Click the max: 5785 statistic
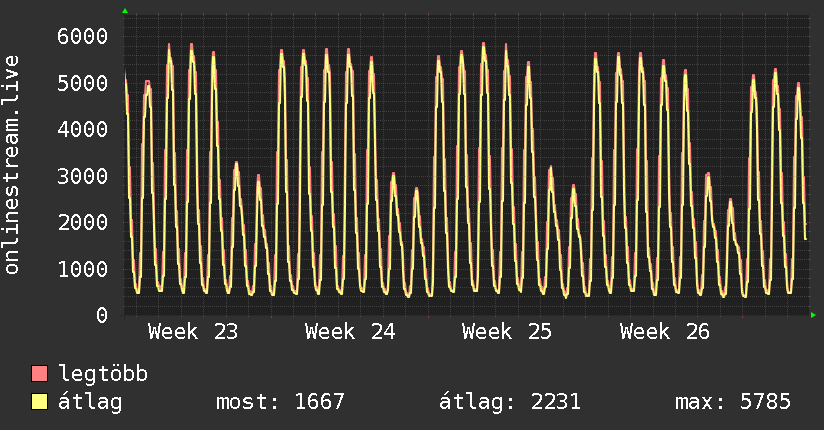 coord(733,402)
